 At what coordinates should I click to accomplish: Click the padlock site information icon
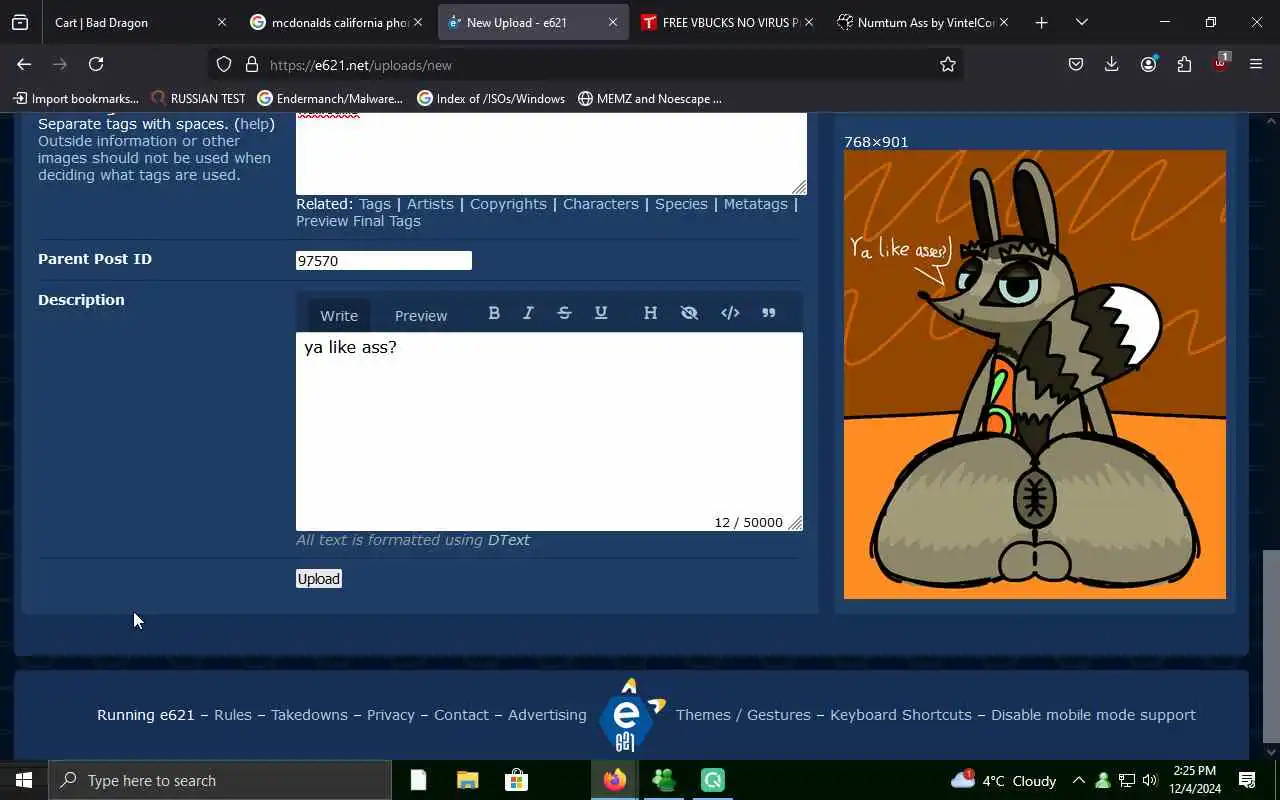pos(252,64)
